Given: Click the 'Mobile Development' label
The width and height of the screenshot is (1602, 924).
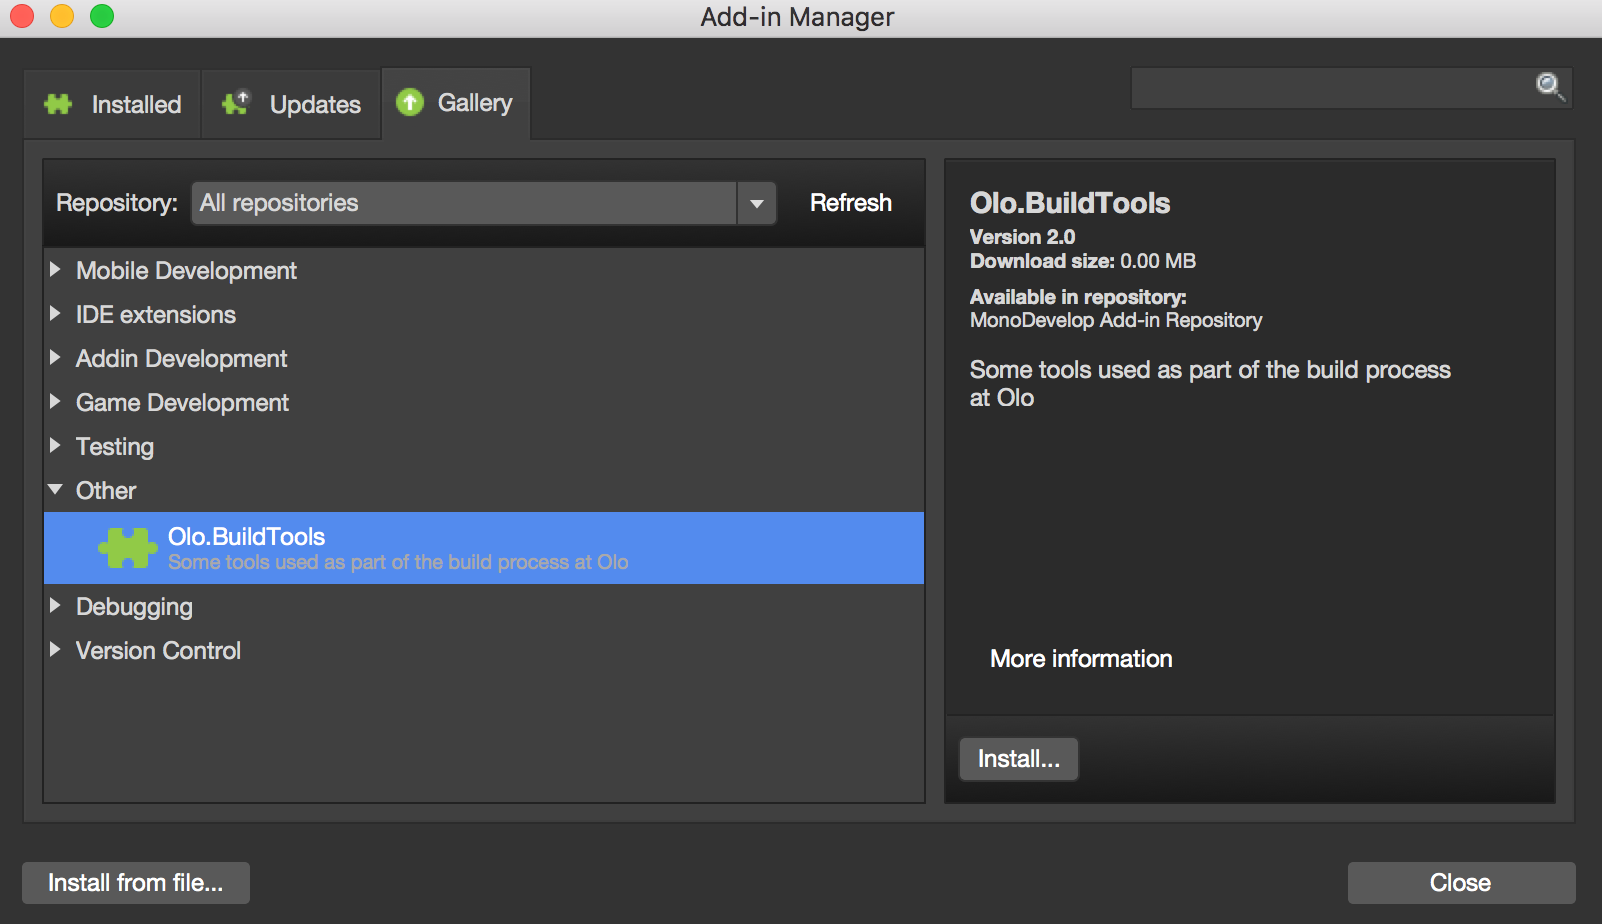Looking at the screenshot, I should (186, 271).
